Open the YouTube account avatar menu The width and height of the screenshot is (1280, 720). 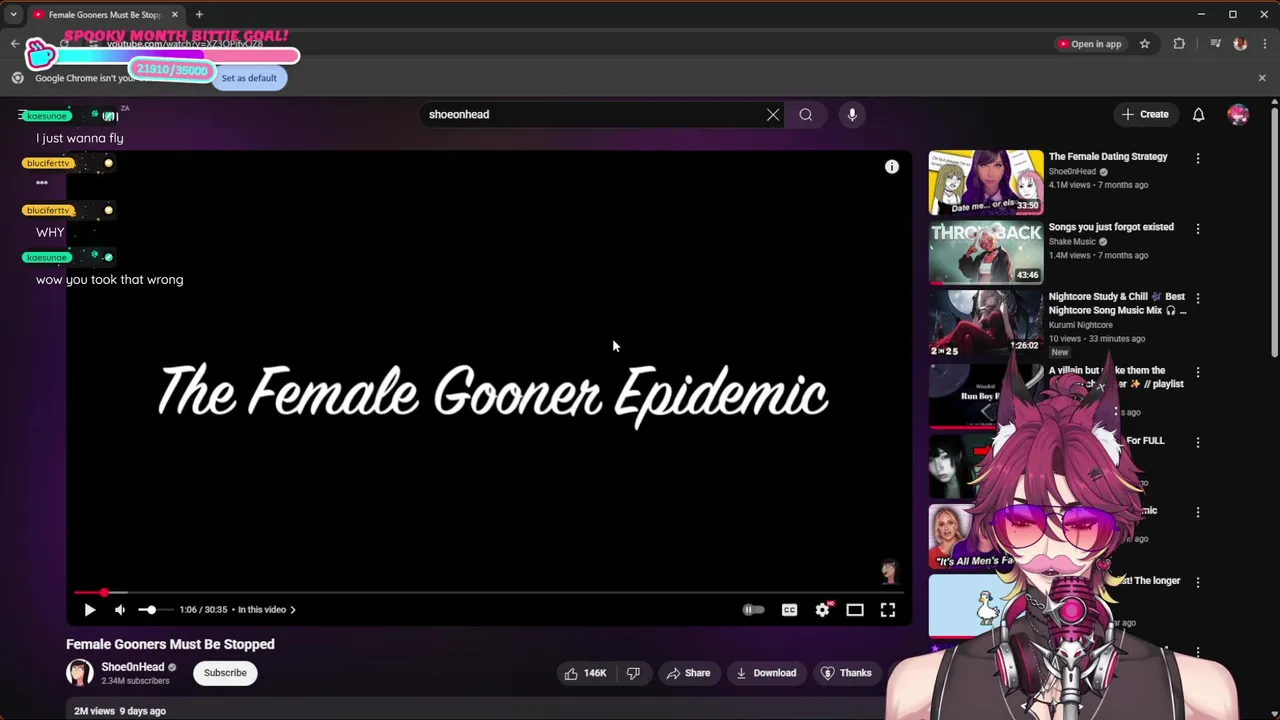click(1238, 115)
